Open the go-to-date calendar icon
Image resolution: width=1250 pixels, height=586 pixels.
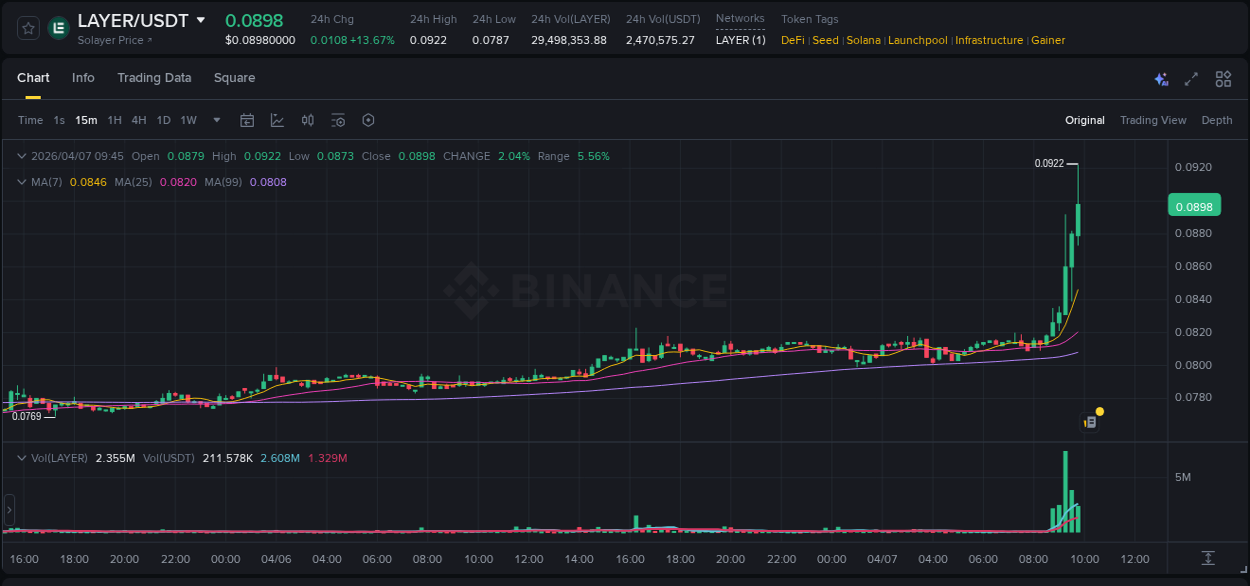[247, 120]
